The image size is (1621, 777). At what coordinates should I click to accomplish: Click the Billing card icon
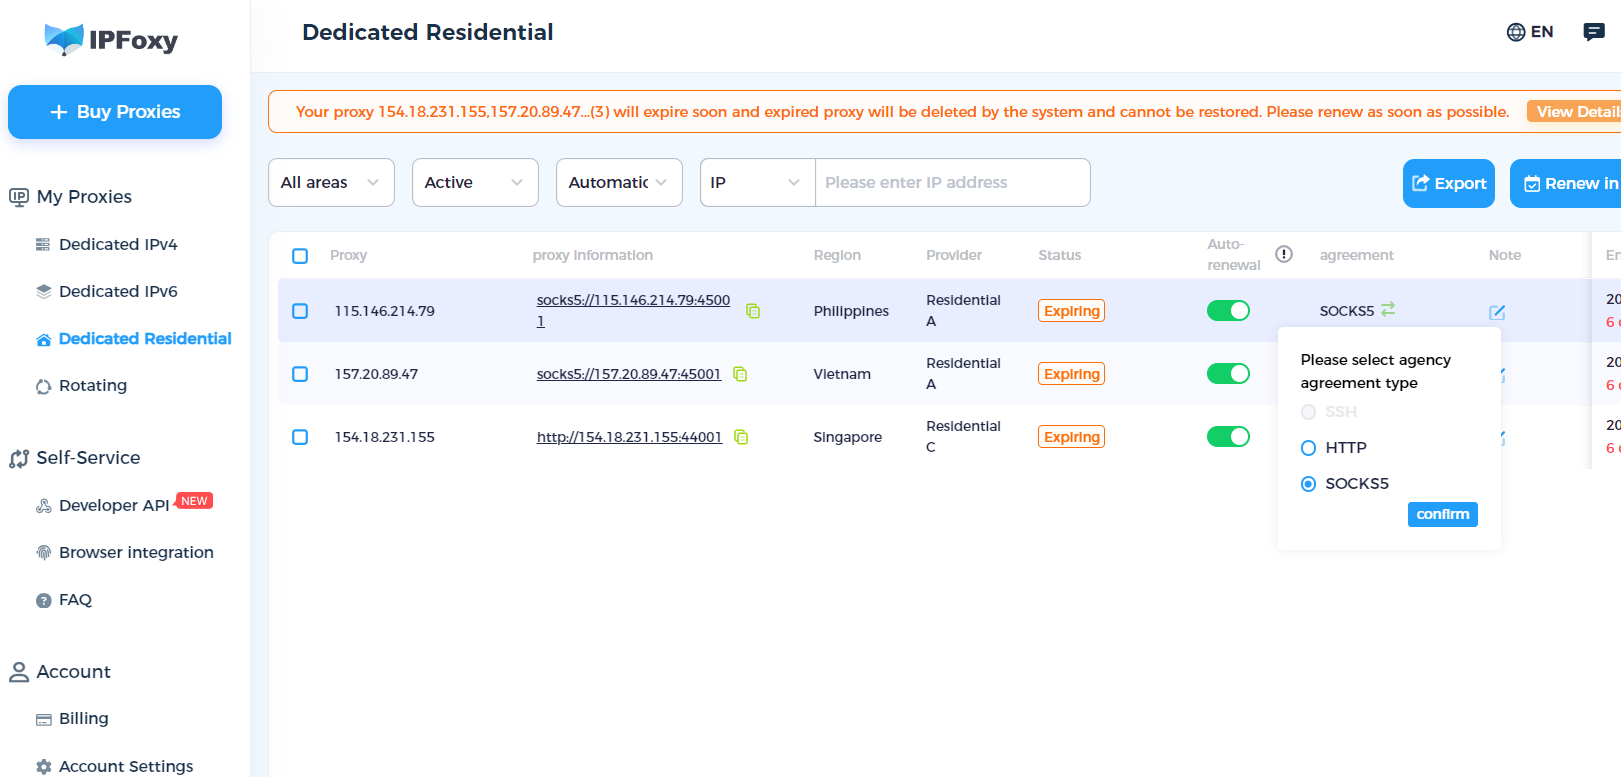click(x=43, y=719)
